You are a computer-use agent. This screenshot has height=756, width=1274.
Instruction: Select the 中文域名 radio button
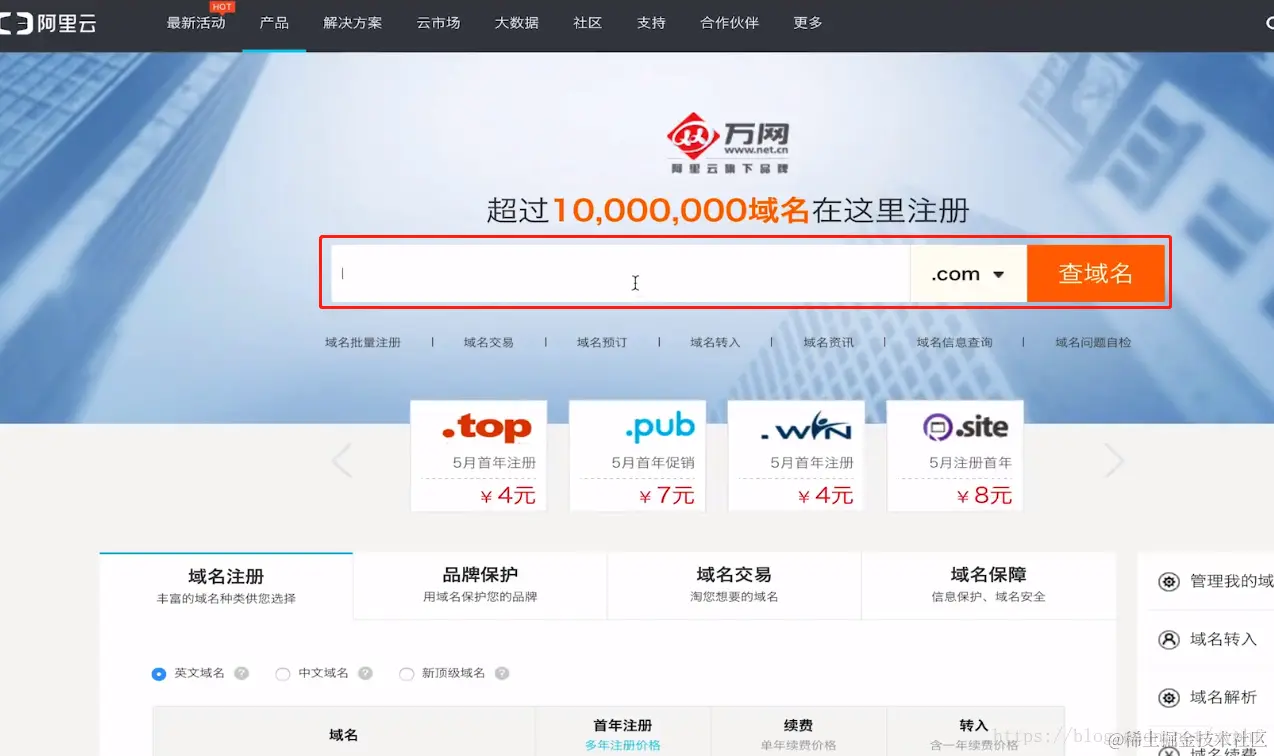(x=282, y=674)
